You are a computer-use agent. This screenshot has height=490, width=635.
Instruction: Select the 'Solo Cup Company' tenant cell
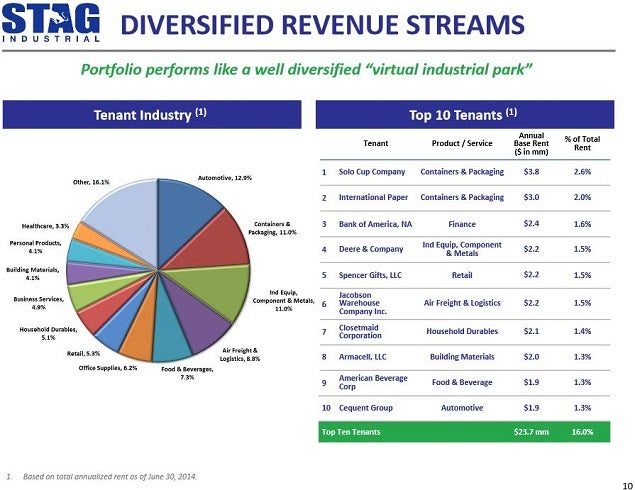(x=372, y=171)
